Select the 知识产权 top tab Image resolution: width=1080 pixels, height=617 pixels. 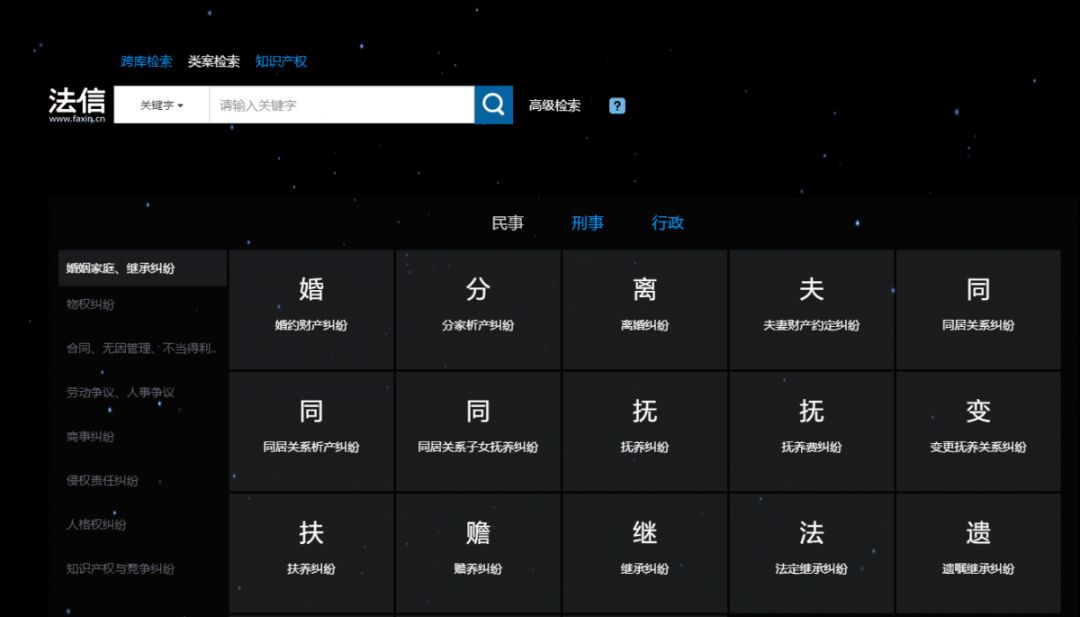[281, 62]
